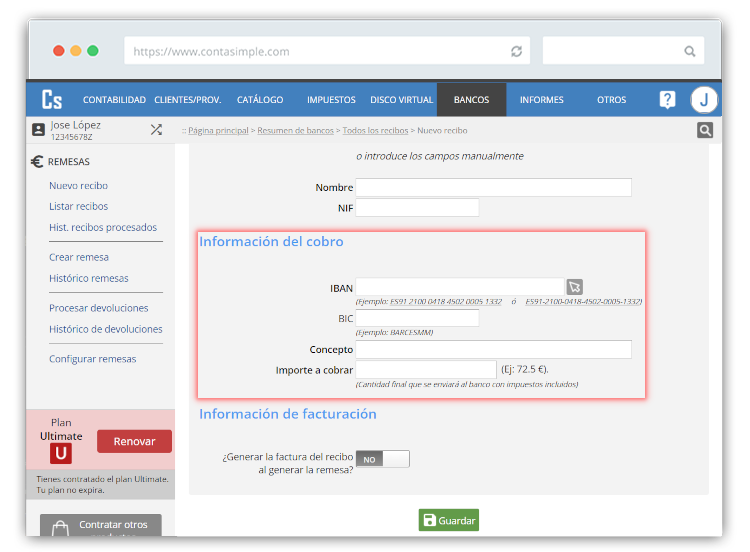750x552 pixels.
Task: Go to Página principal breadcrumb
Action: pyautogui.click(x=218, y=131)
